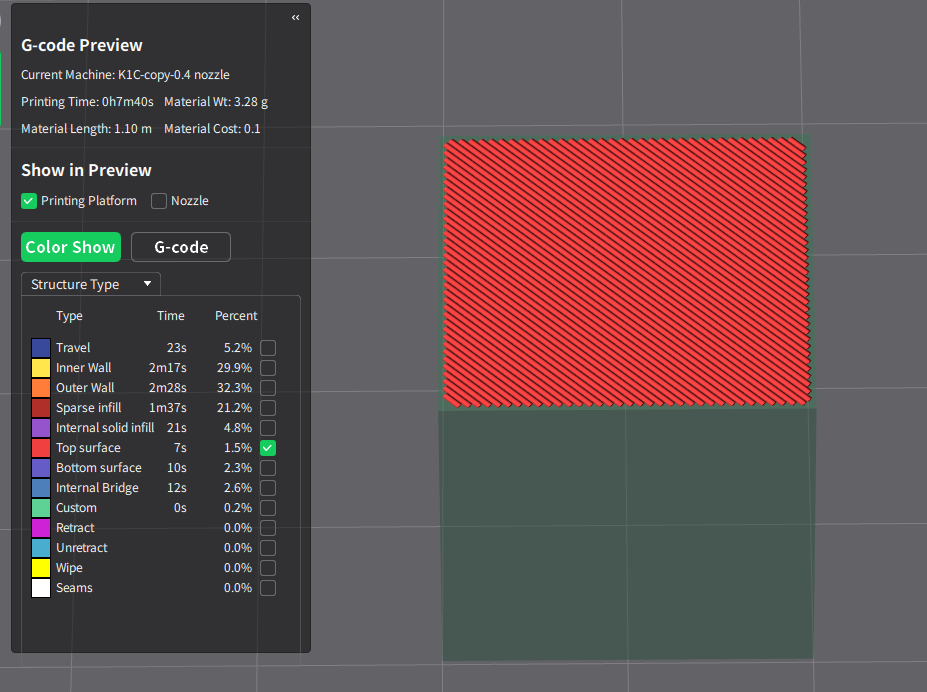This screenshot has width=927, height=692.
Task: Uncheck the Printing Platform checkbox
Action: [29, 201]
